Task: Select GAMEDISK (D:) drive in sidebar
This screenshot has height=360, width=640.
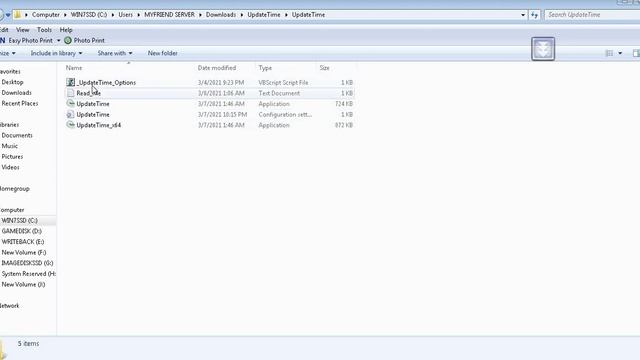Action: pyautogui.click(x=21, y=231)
